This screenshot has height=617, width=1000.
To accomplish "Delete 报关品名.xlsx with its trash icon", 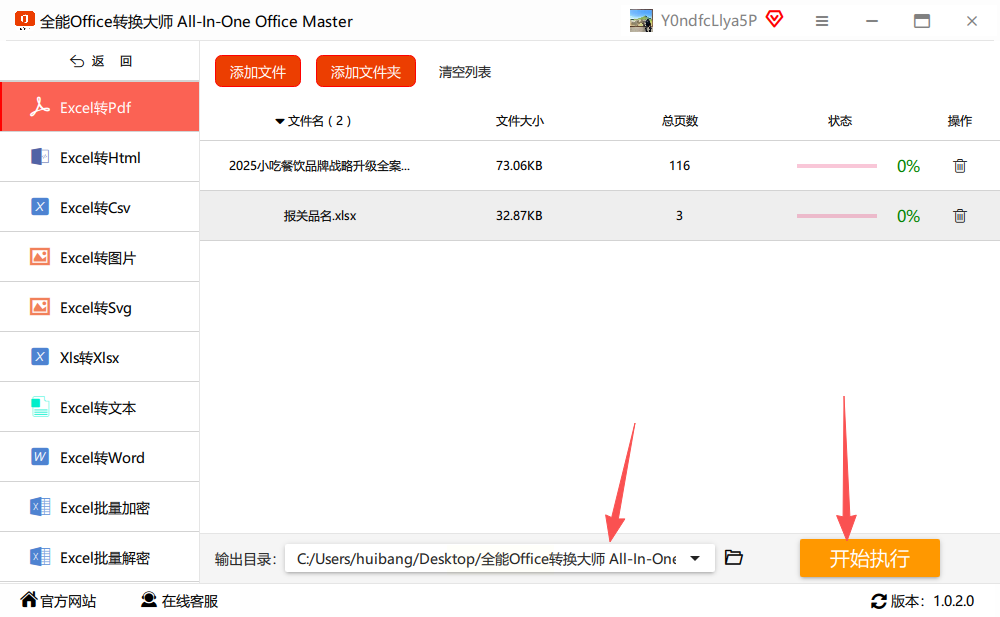I will (960, 216).
